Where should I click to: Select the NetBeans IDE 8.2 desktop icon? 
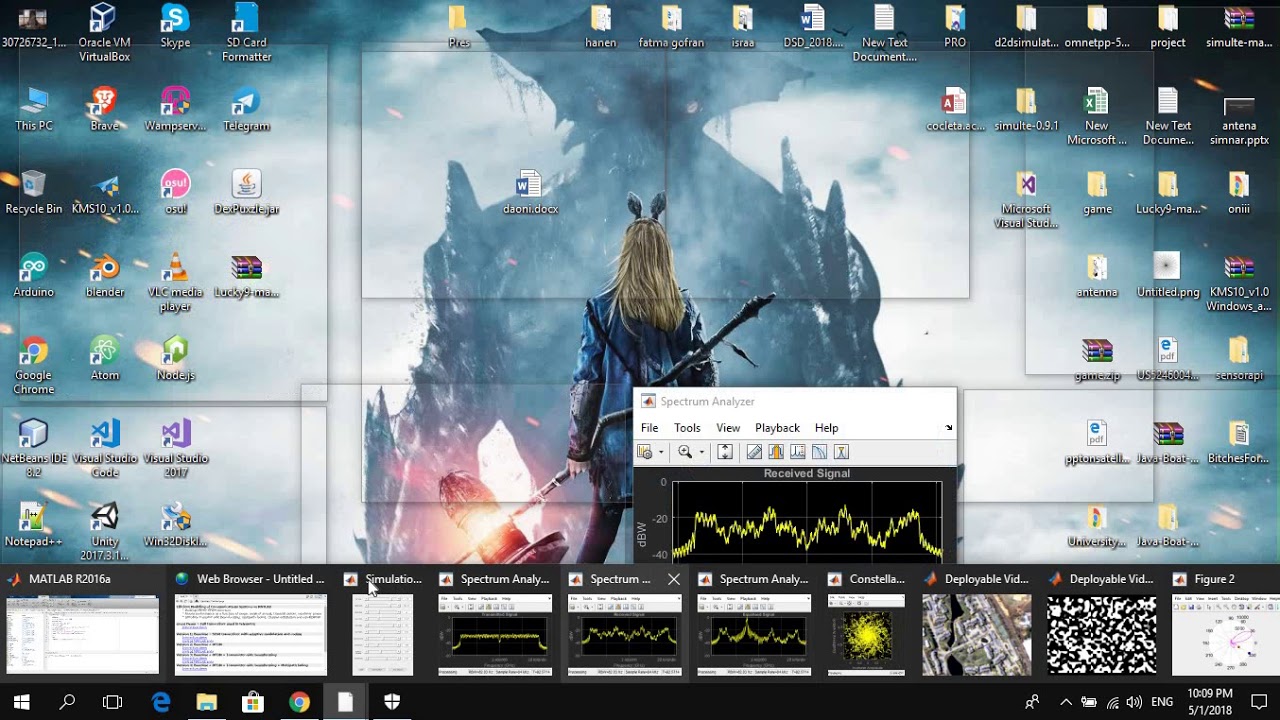click(x=34, y=449)
